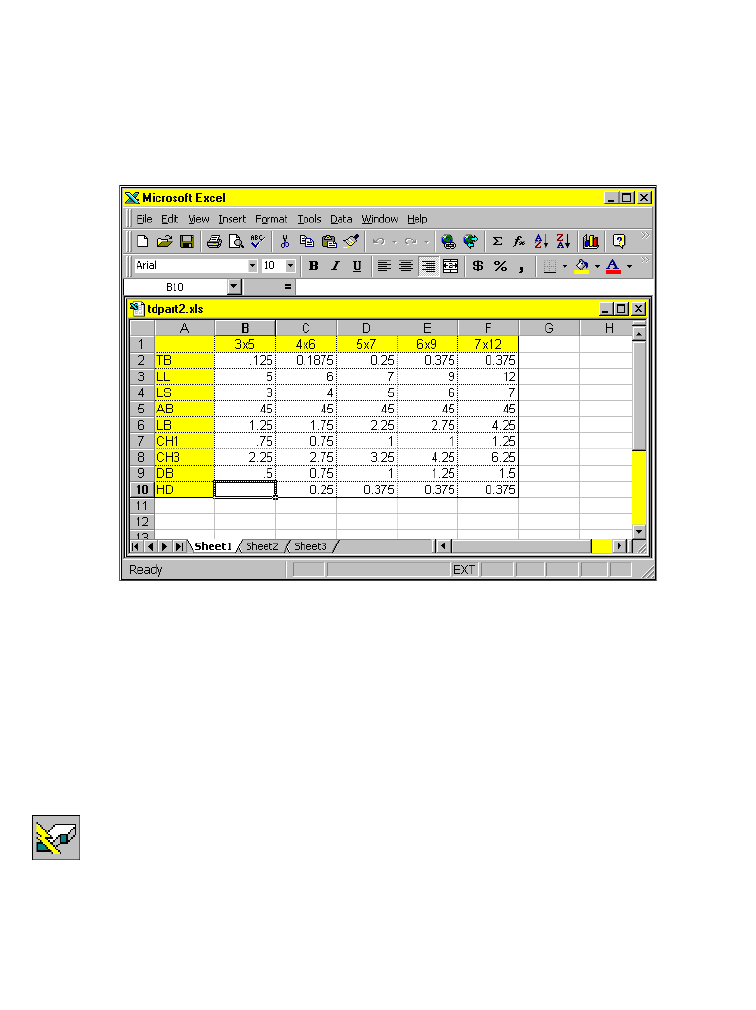
Task: Open the File menu
Action: click(144, 219)
